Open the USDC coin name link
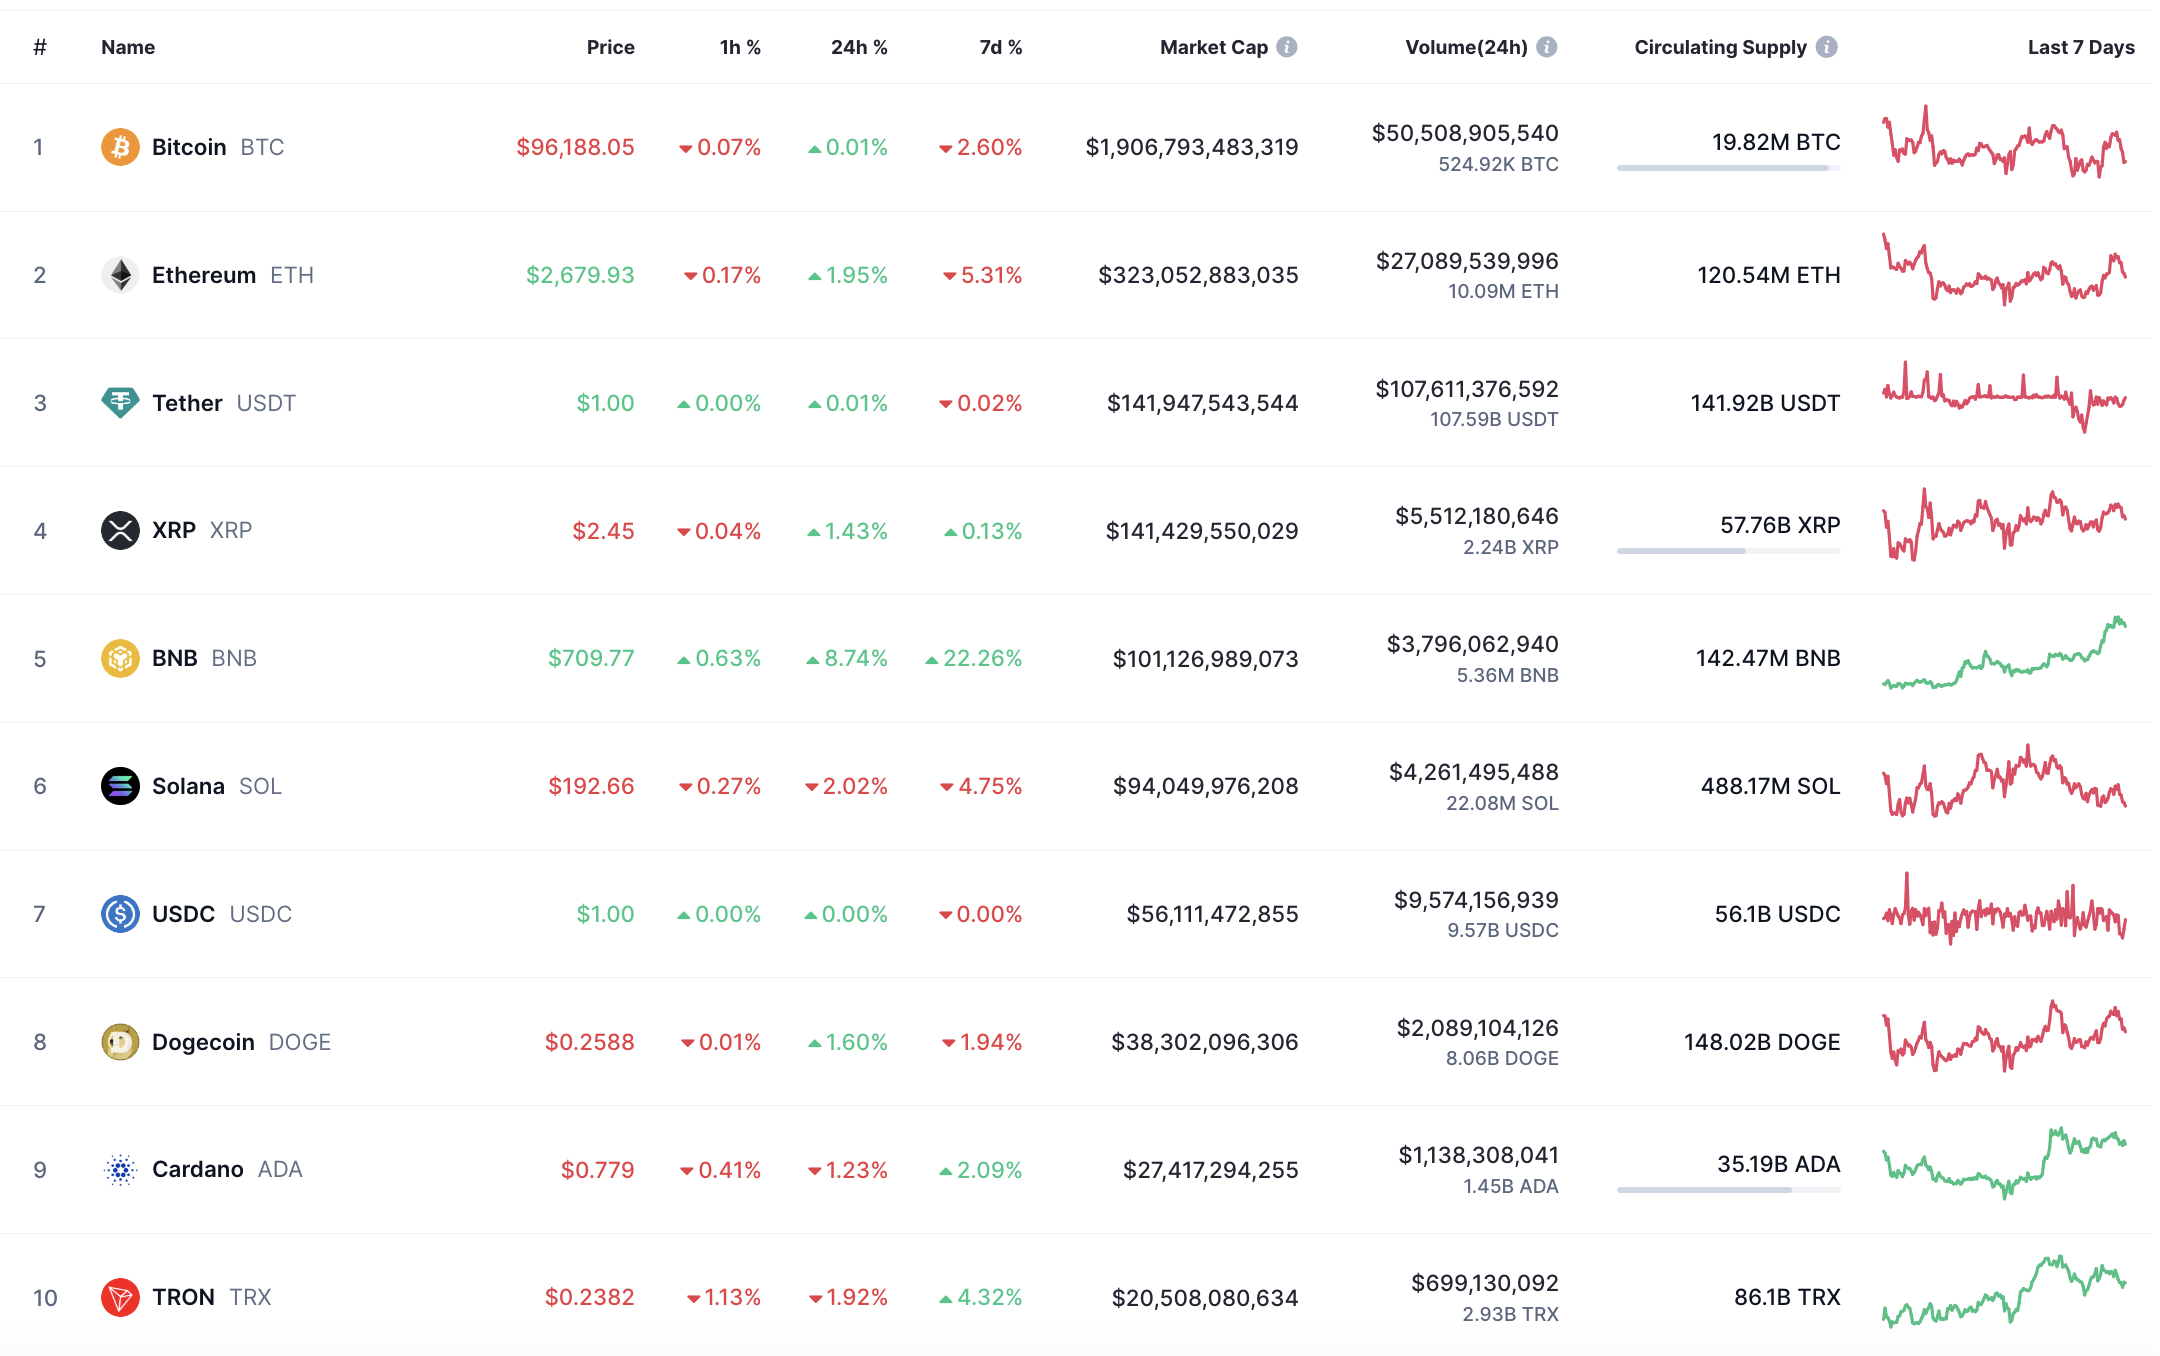This screenshot has width=2160, height=1356. (183, 914)
